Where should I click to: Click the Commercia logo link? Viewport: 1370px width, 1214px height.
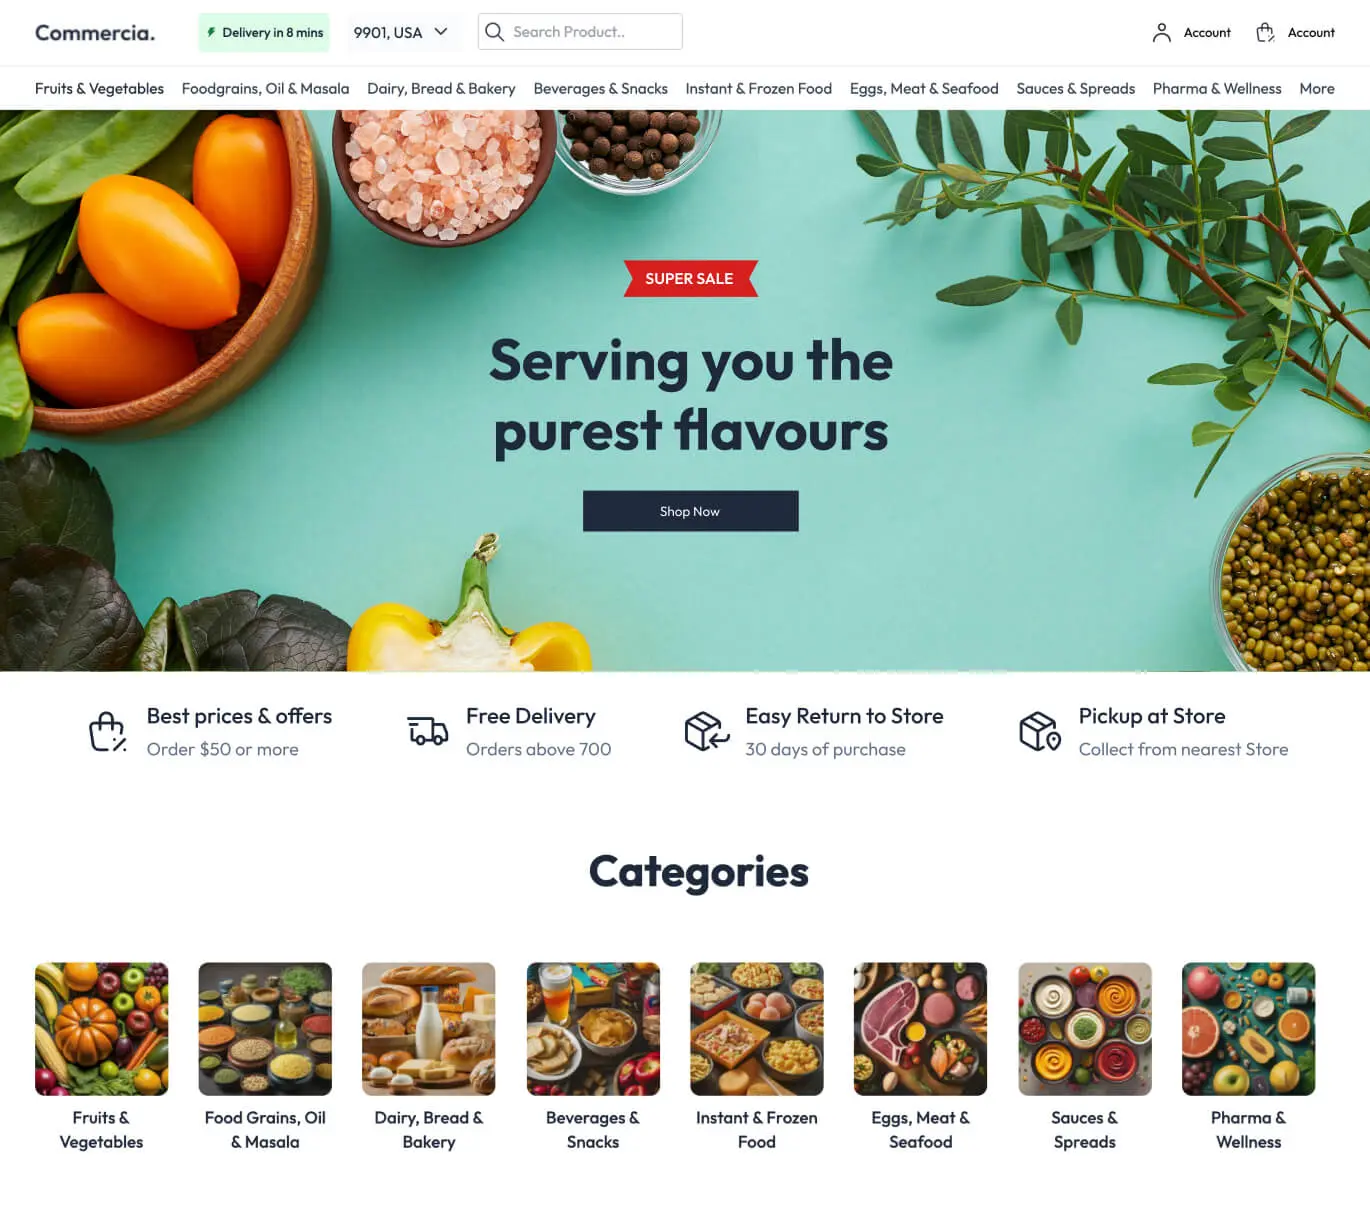(95, 33)
